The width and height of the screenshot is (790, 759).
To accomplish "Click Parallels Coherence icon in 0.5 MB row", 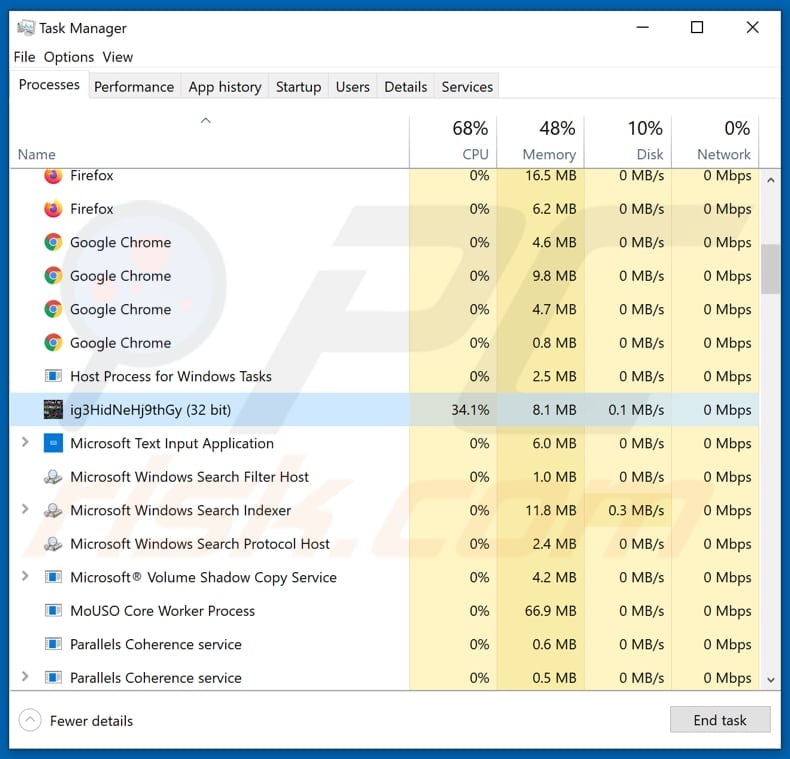I will click(x=53, y=677).
